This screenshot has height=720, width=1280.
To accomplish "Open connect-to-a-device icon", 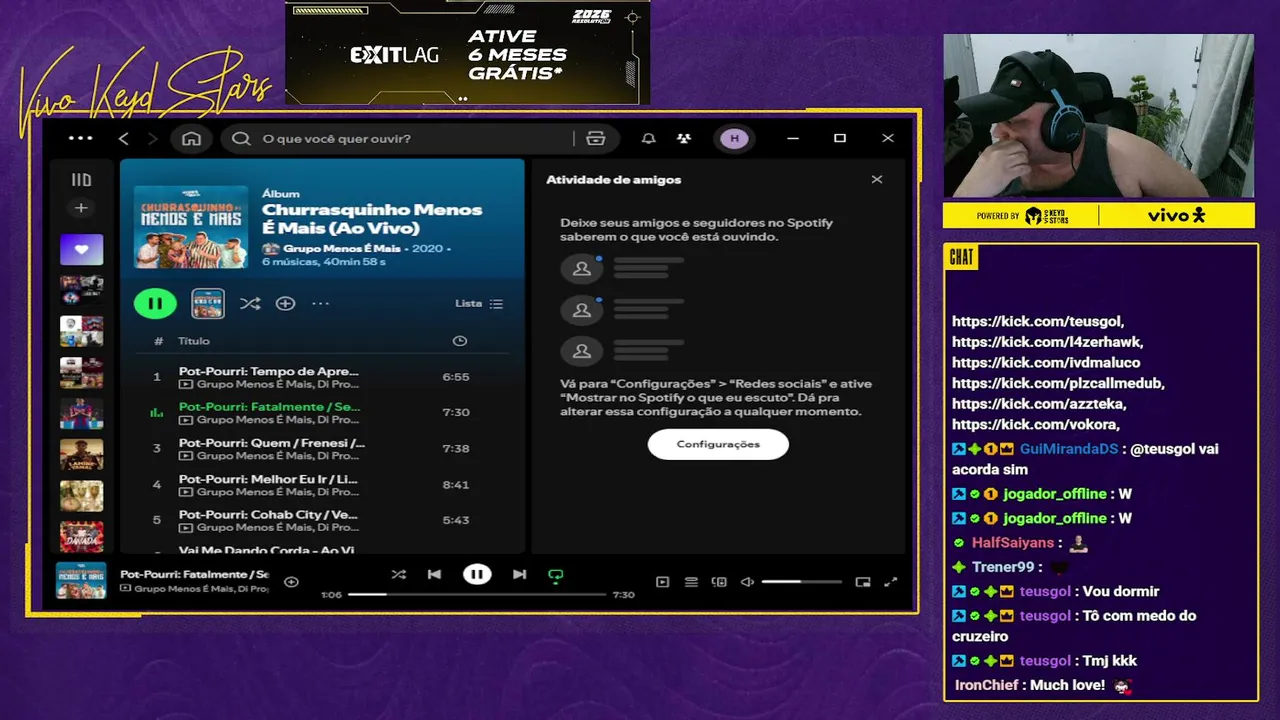I will point(719,581).
